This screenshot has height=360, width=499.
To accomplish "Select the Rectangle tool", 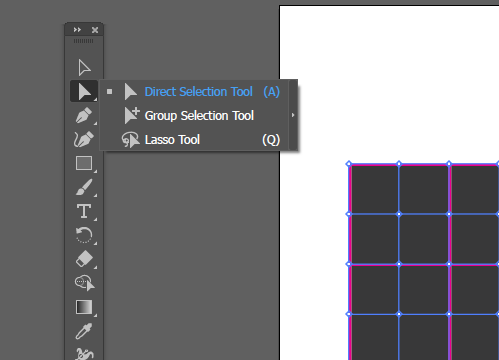I will tap(84, 163).
